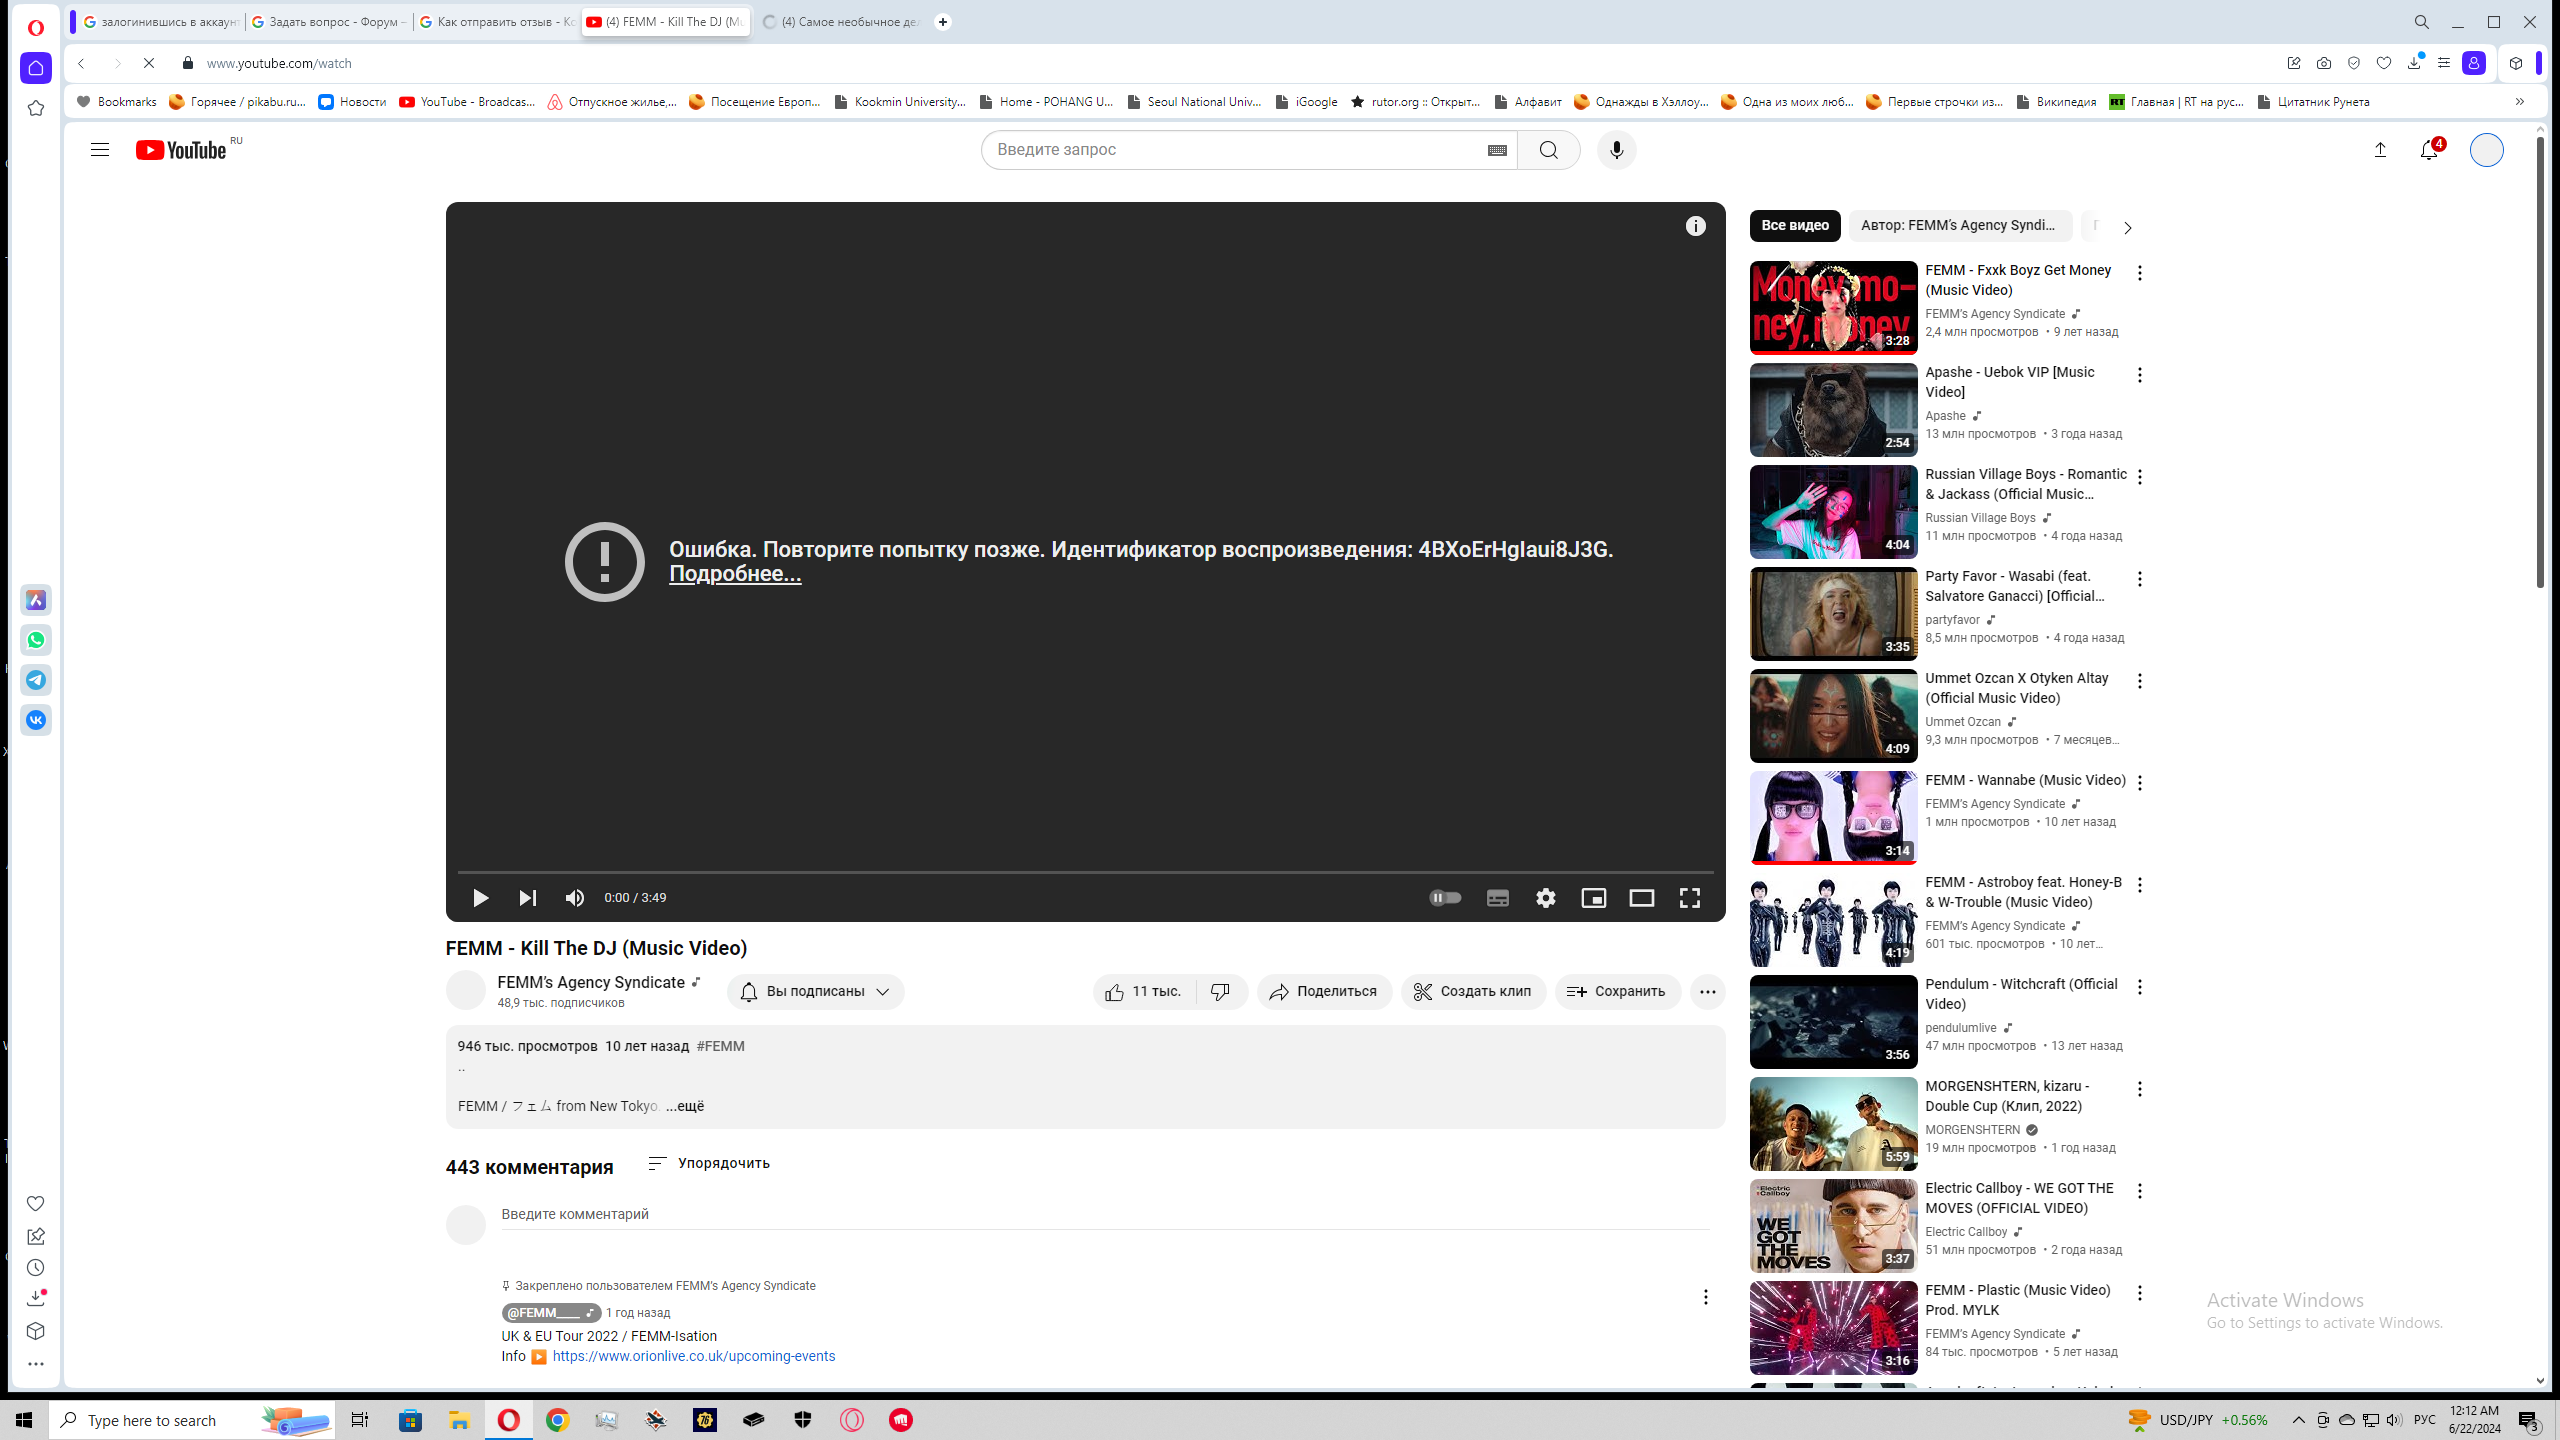Viewport: 2560px width, 1440px height.
Task: Toggle fullscreen mode on video player
Action: click(x=1690, y=897)
